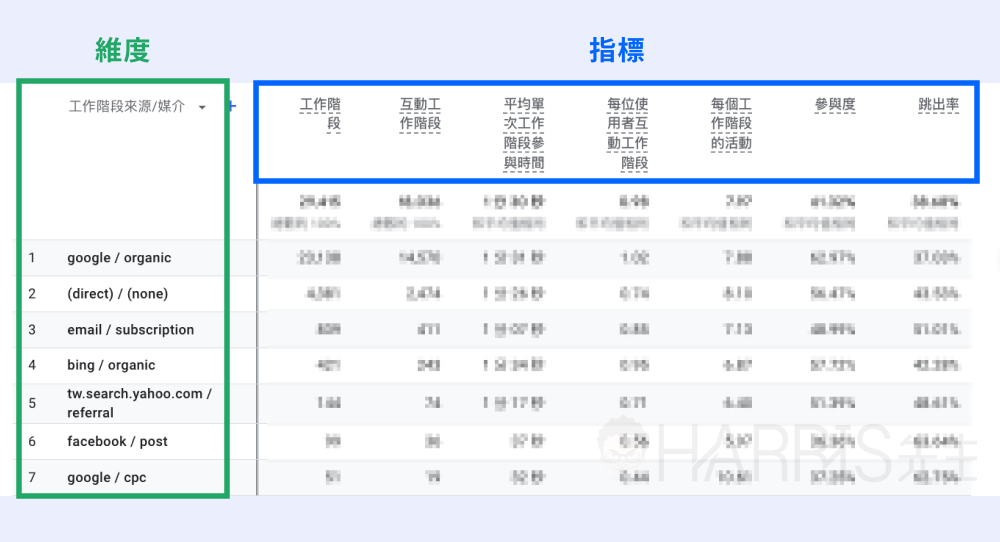Click the 工作階段來源/媒介 dimension label
This screenshot has height=542, width=1000.
tap(127, 106)
